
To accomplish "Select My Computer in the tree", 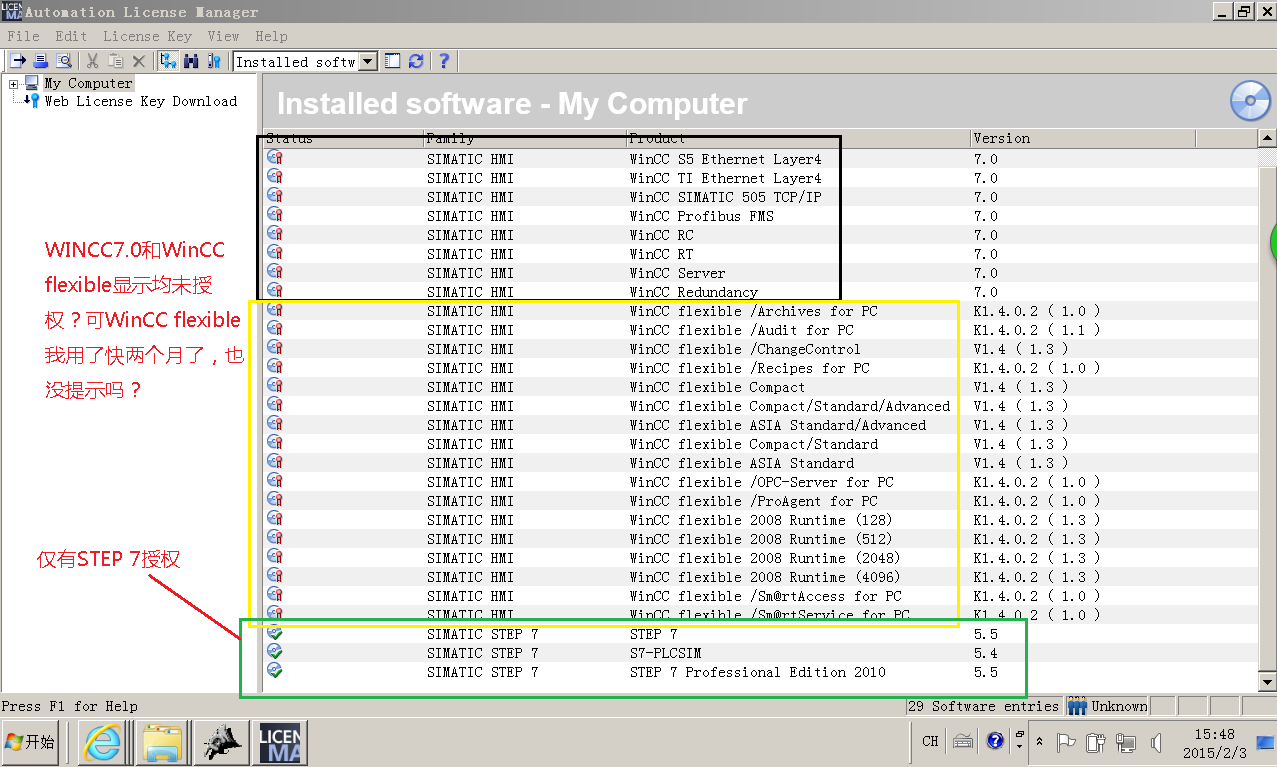I will coord(88,84).
